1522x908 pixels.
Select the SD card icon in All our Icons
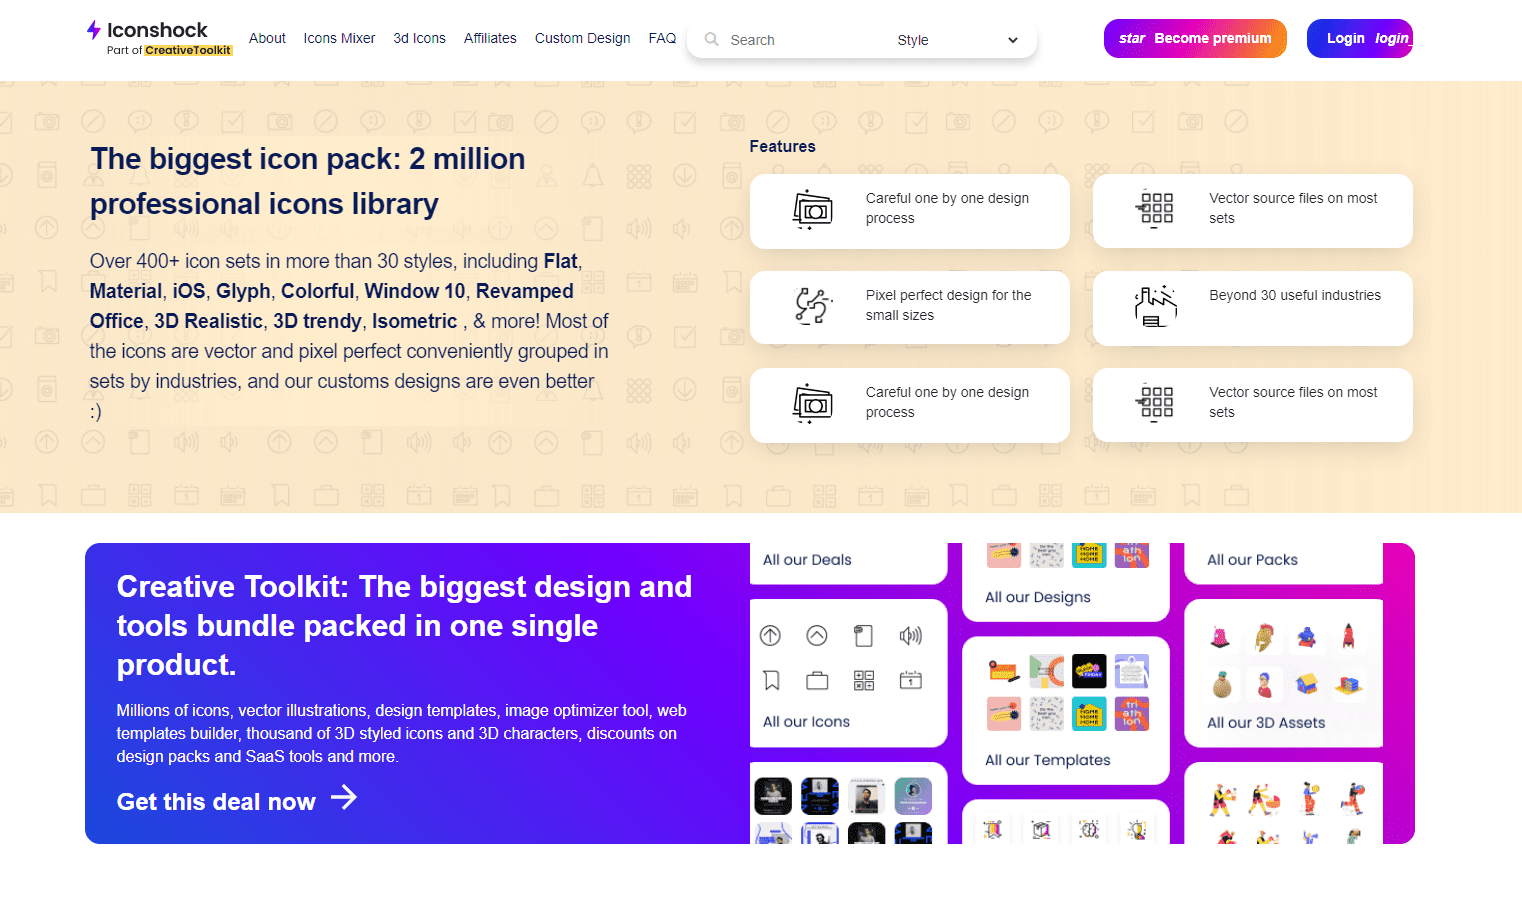(864, 636)
